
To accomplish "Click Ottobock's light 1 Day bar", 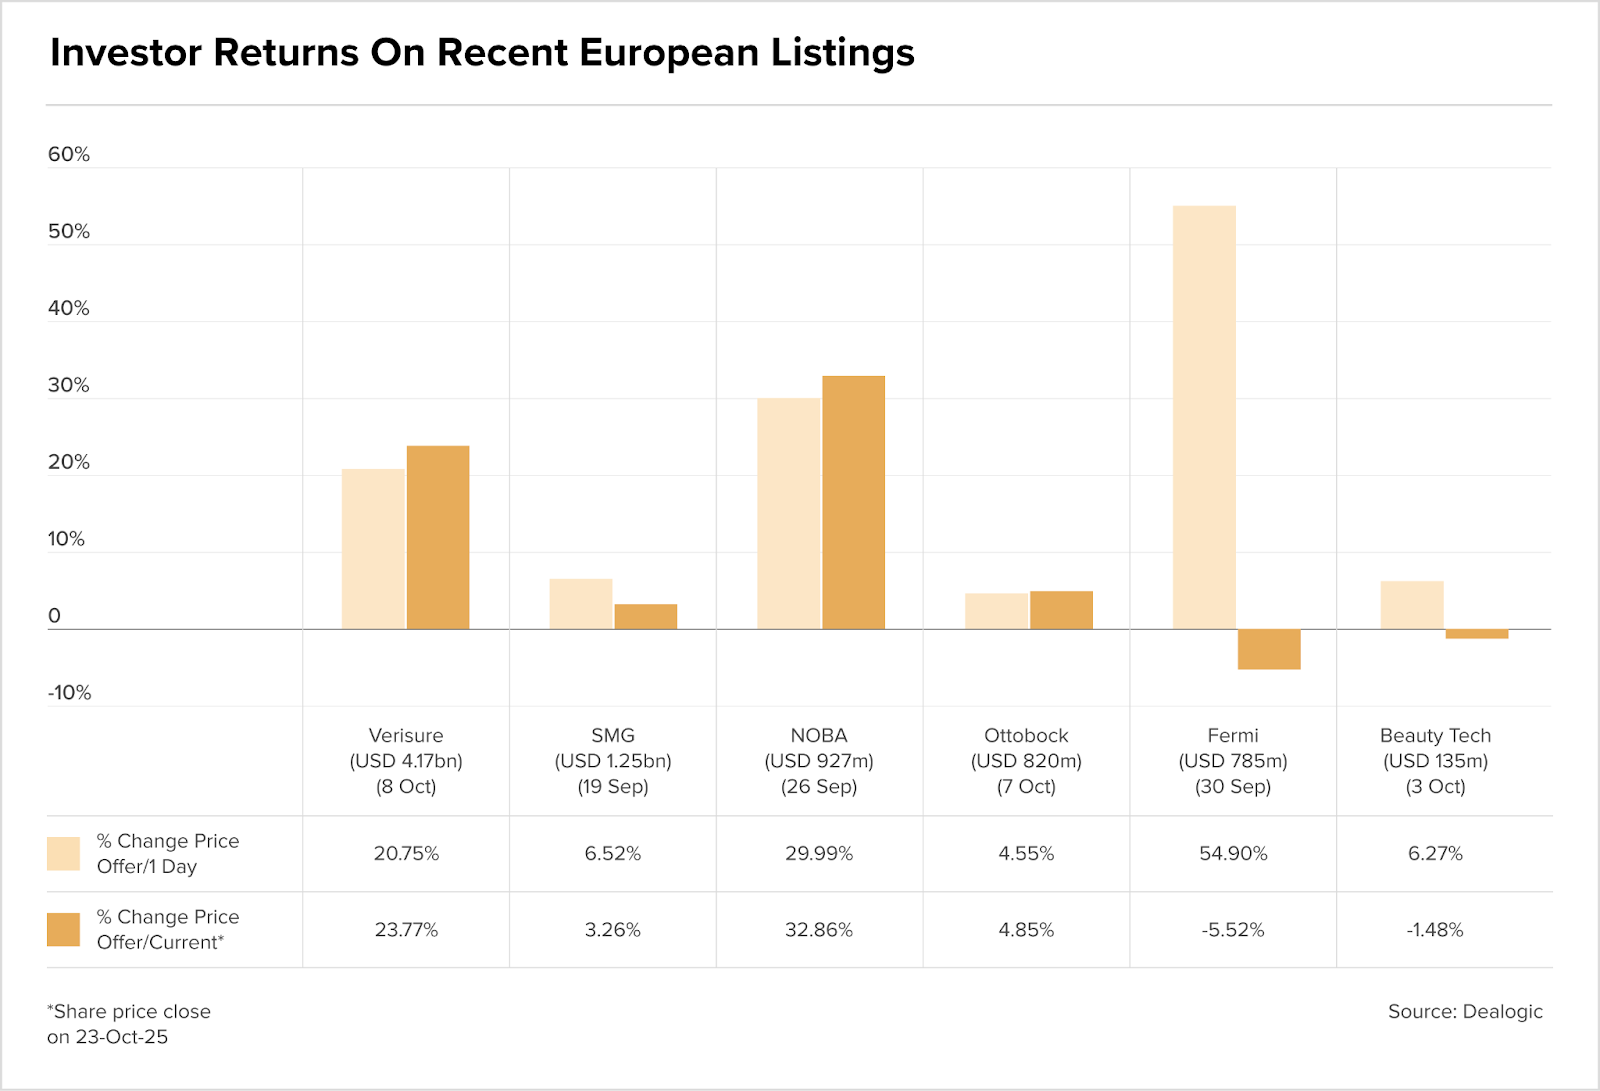I will [x=996, y=611].
